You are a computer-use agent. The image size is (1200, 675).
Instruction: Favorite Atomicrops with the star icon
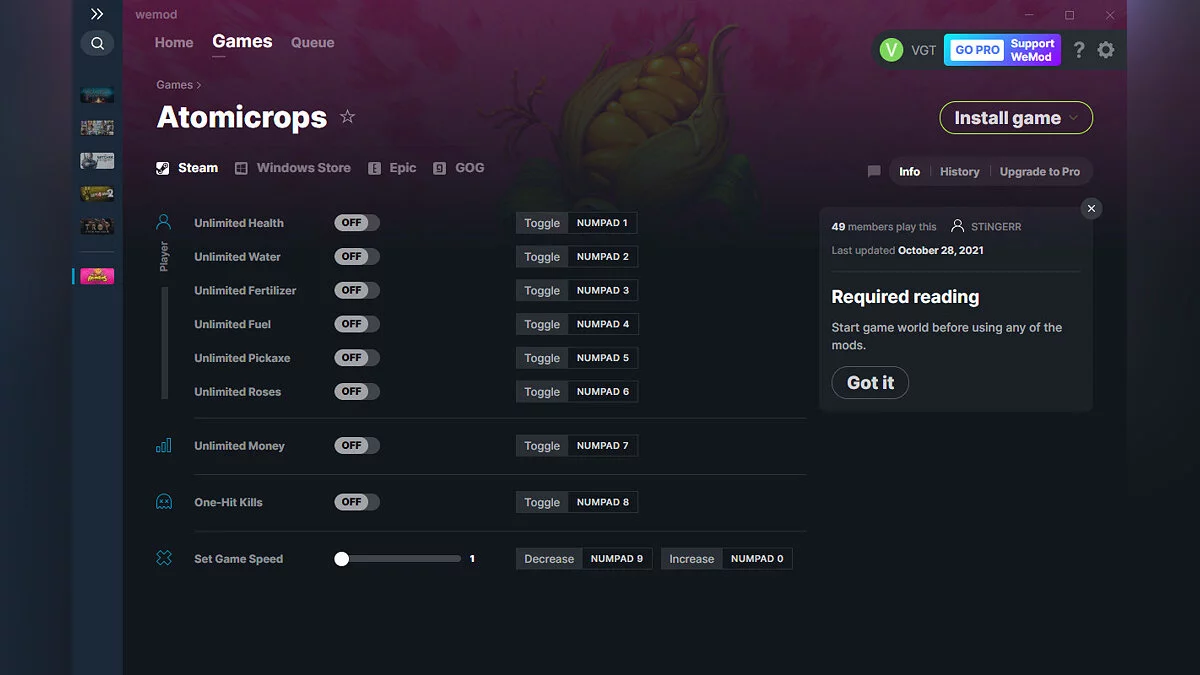[x=347, y=117]
